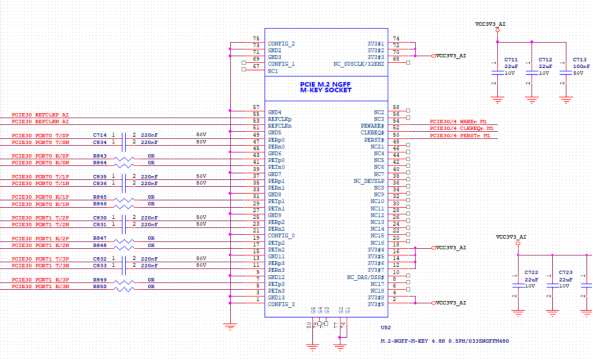The height and width of the screenshot is (361, 593).
Task: Select the PCIE30_REFCLKN_AI net label
Action: pyautogui.click(x=40, y=122)
